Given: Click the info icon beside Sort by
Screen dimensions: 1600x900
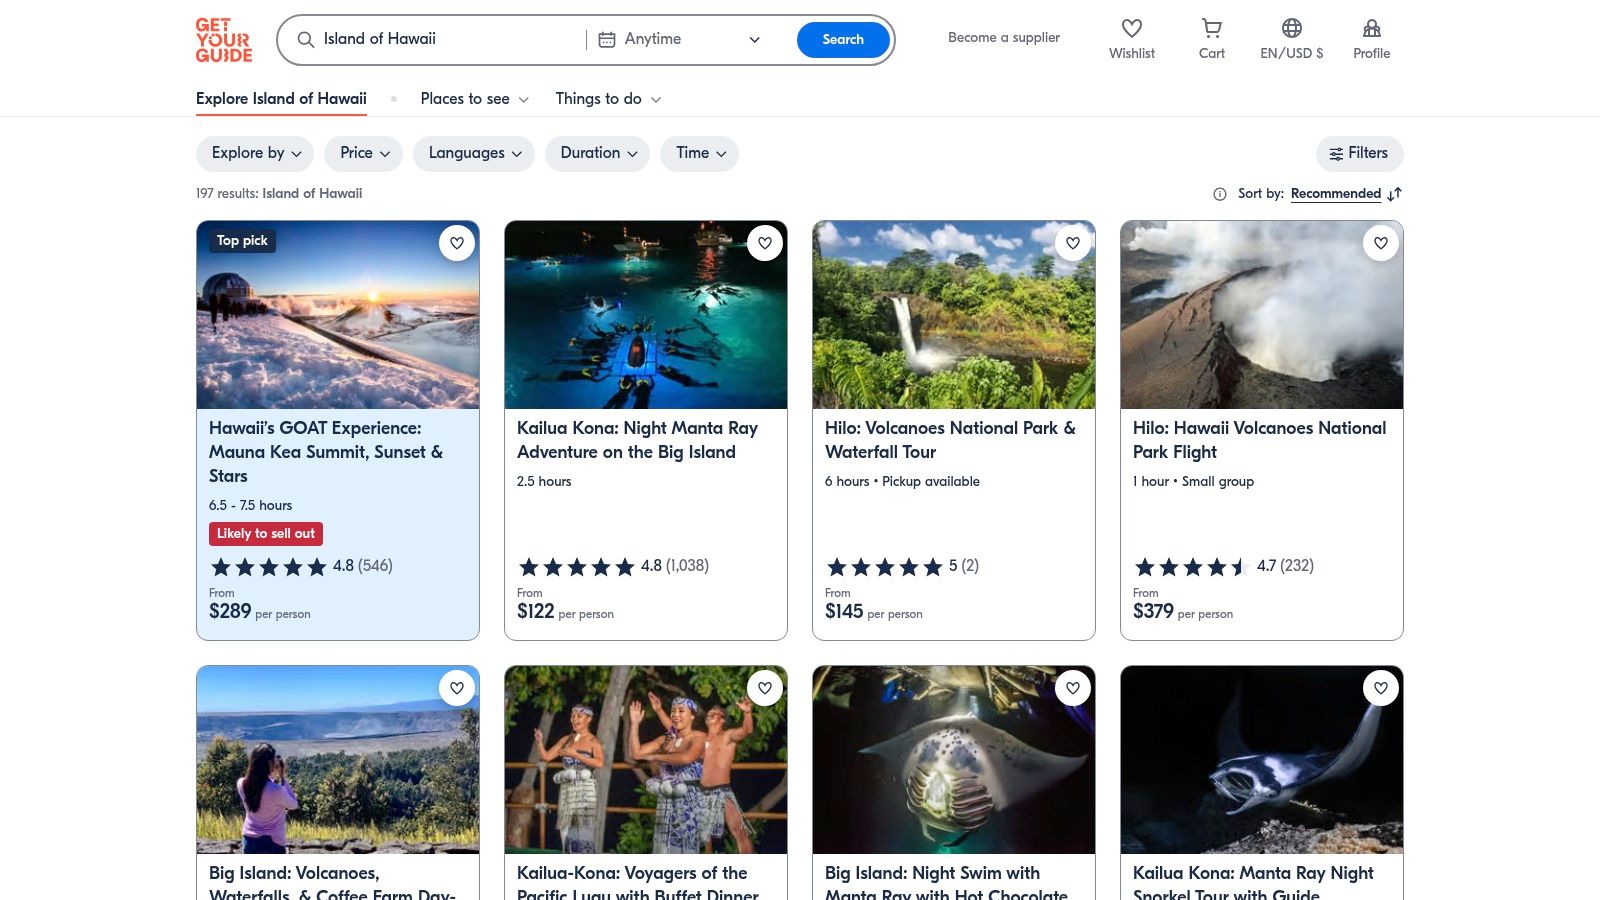Looking at the screenshot, I should [x=1219, y=194].
